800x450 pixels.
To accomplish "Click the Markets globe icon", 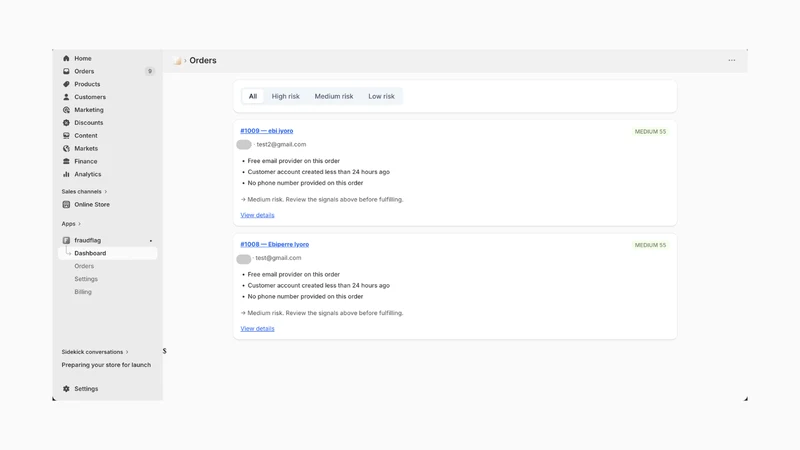I will [66, 148].
